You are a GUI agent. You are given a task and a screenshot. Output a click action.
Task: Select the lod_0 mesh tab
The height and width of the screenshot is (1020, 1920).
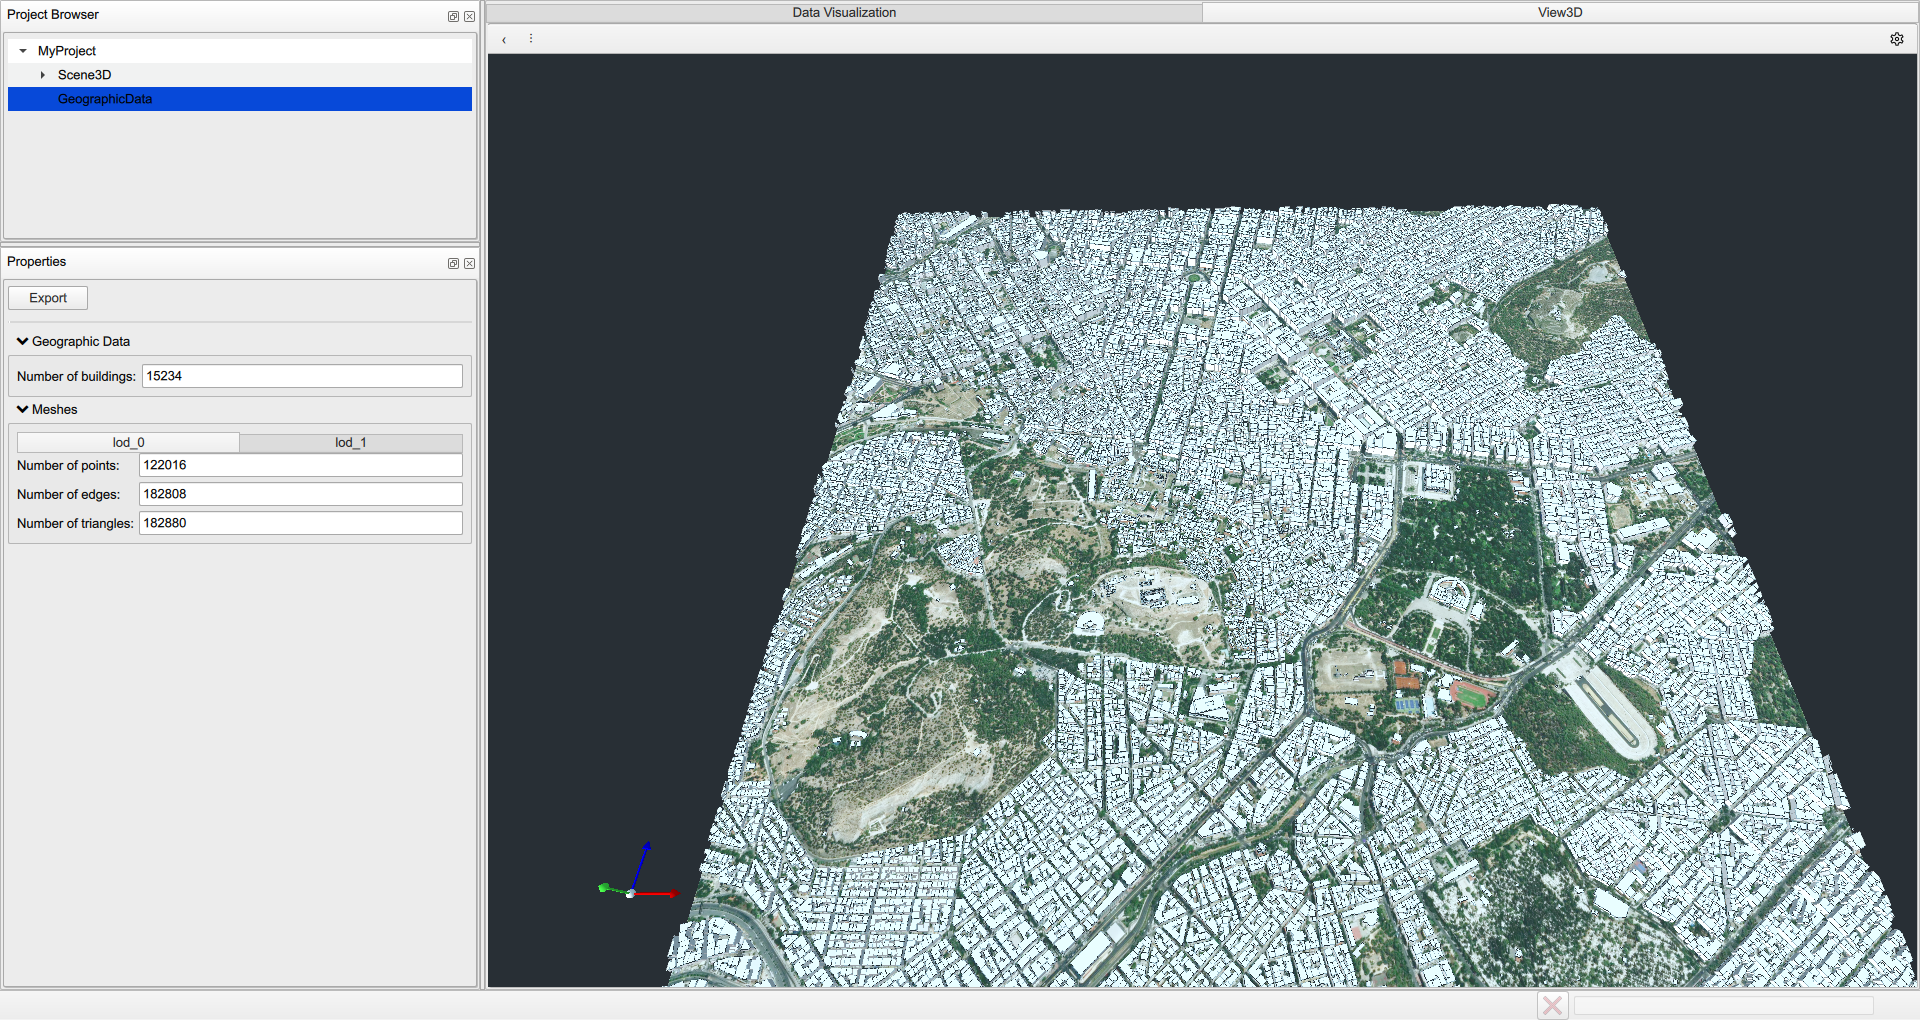coord(128,442)
